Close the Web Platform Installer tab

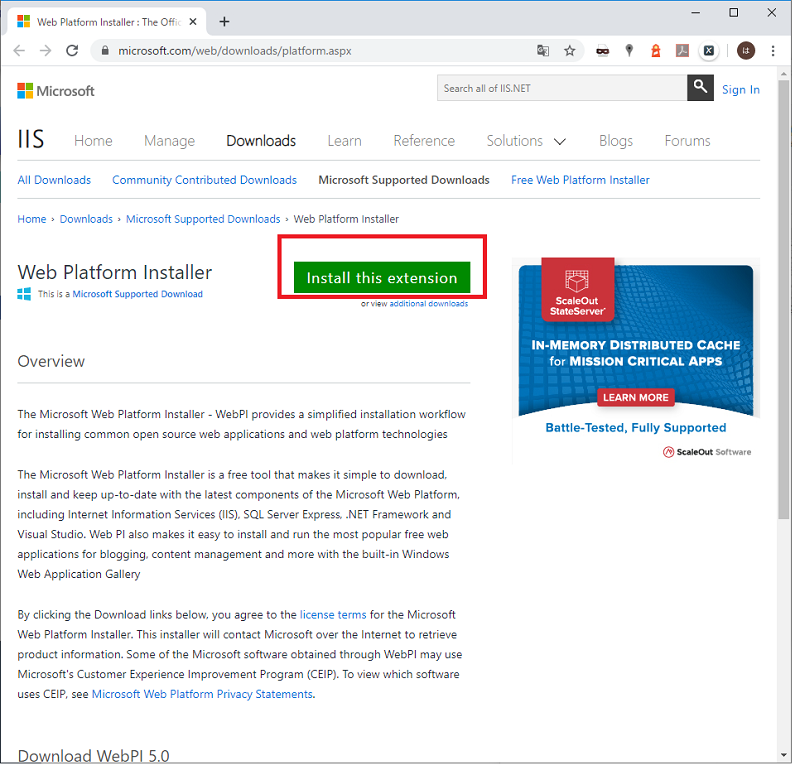[193, 22]
